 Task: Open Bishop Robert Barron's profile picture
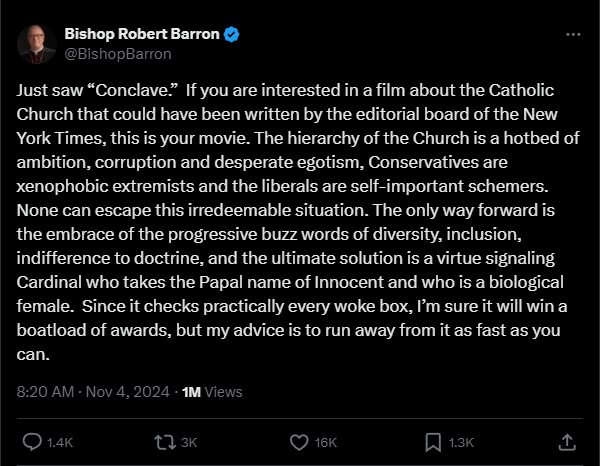coord(36,43)
